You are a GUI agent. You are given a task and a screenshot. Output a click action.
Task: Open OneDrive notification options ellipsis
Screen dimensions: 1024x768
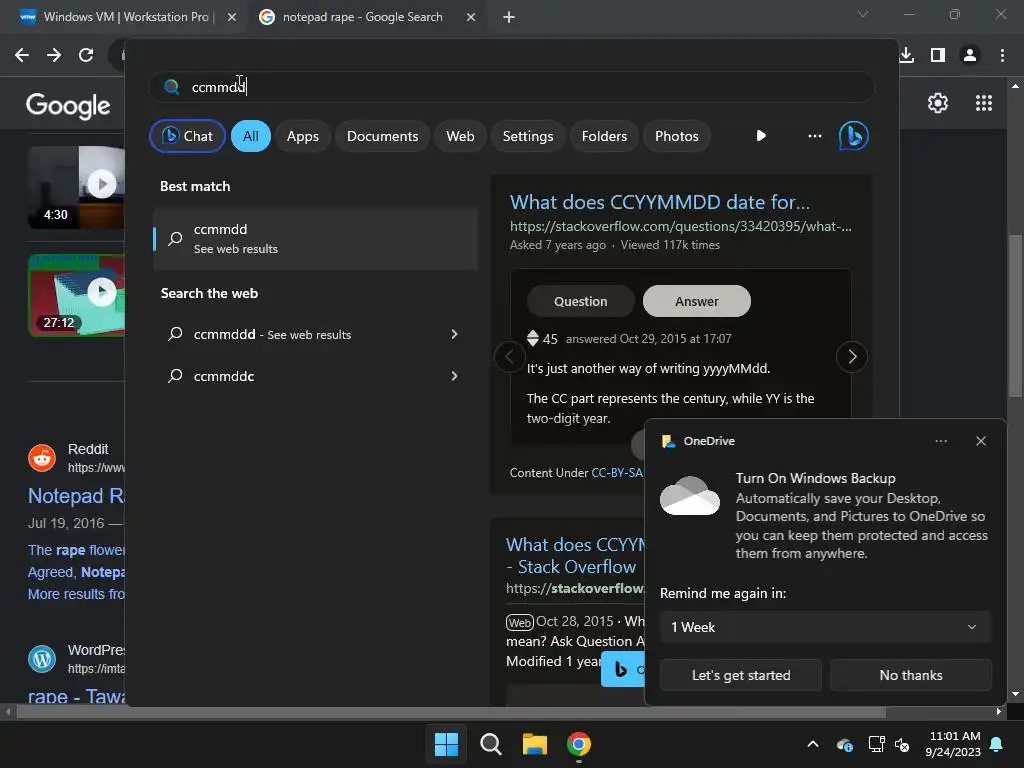tap(941, 441)
